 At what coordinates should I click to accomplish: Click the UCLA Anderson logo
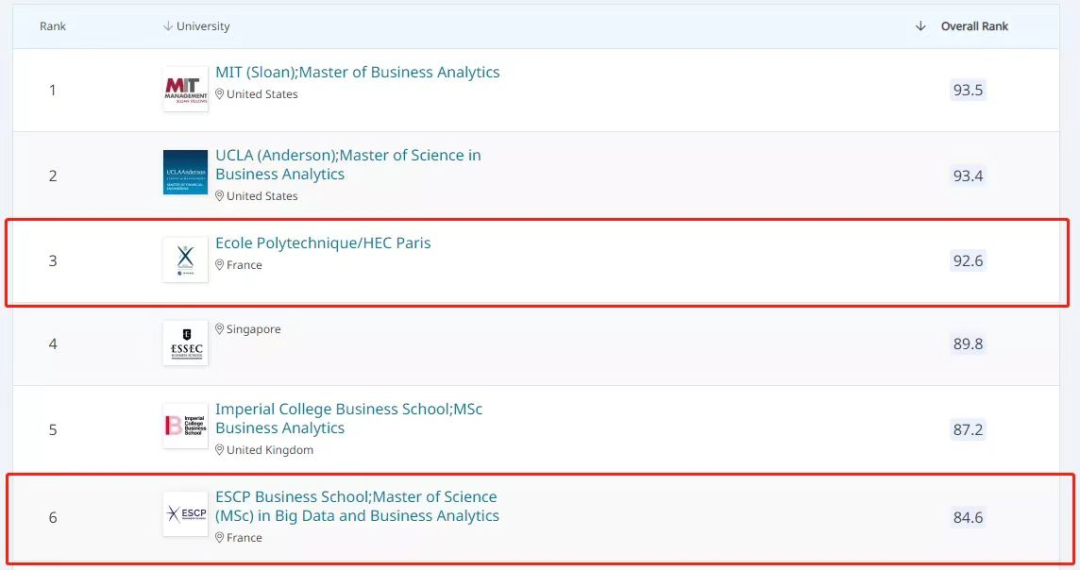point(185,173)
